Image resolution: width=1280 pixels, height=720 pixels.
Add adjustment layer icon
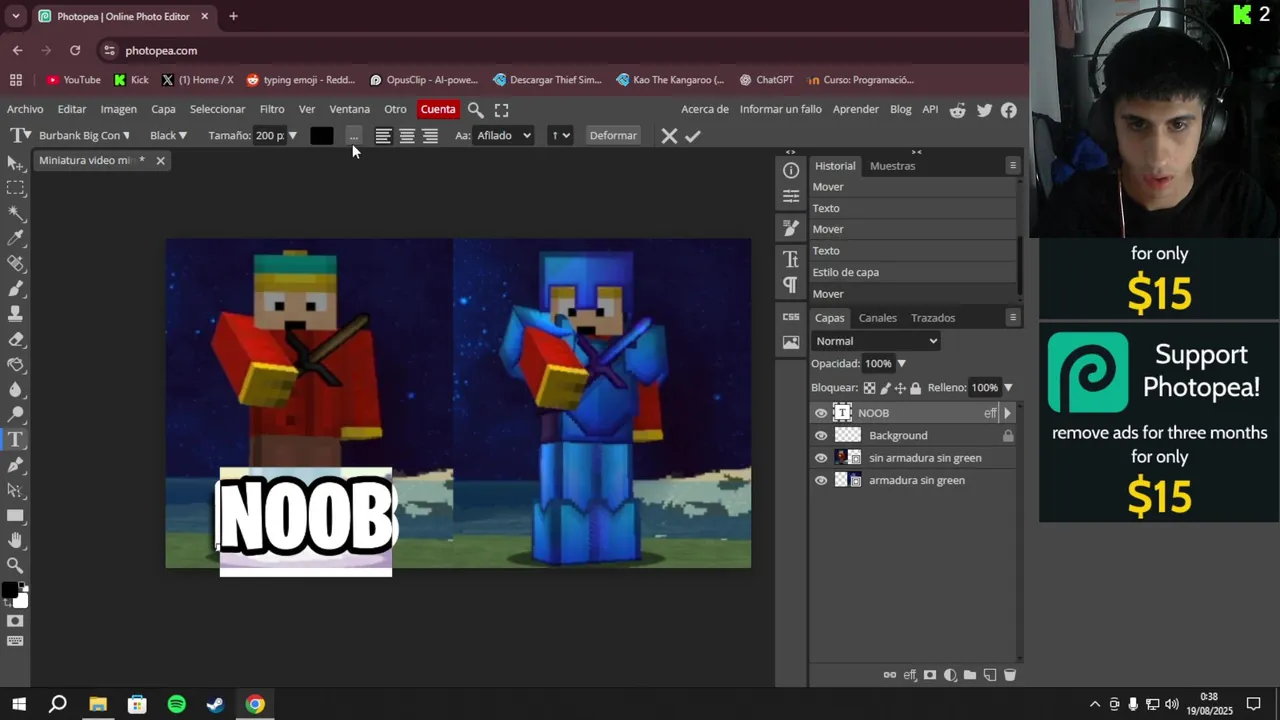[950, 675]
